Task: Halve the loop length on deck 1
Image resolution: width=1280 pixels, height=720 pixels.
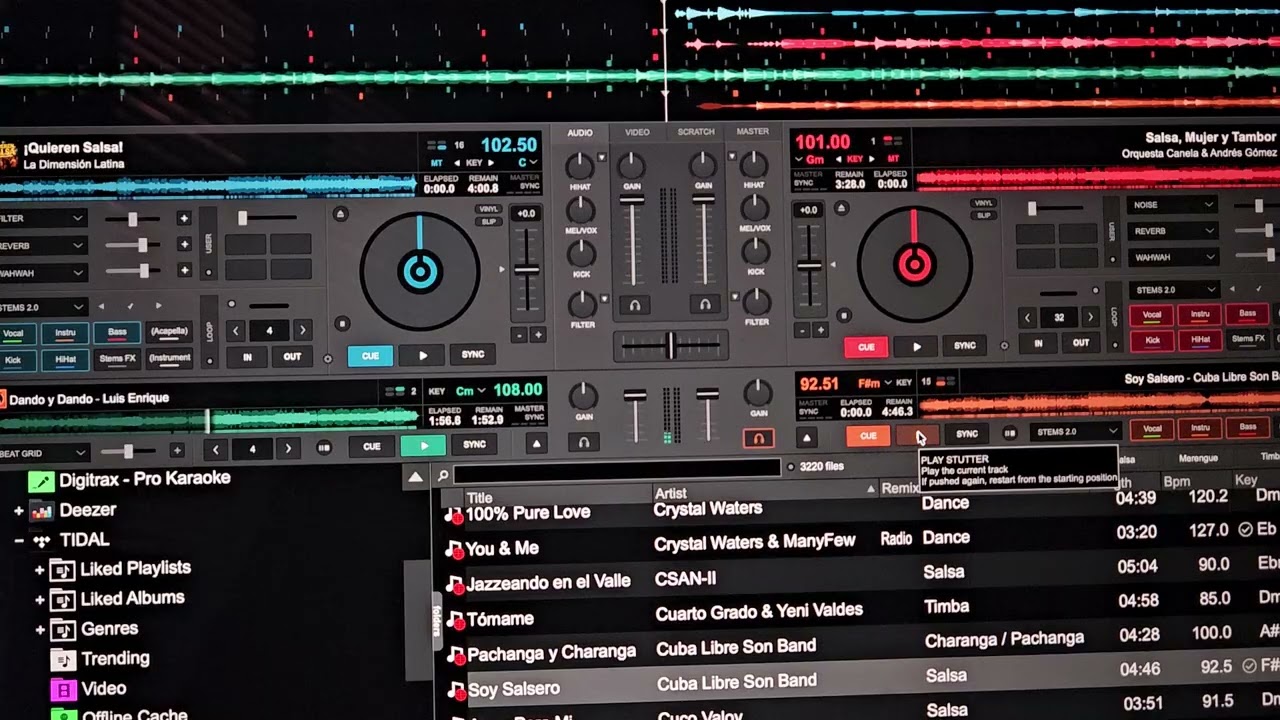Action: click(x=236, y=330)
